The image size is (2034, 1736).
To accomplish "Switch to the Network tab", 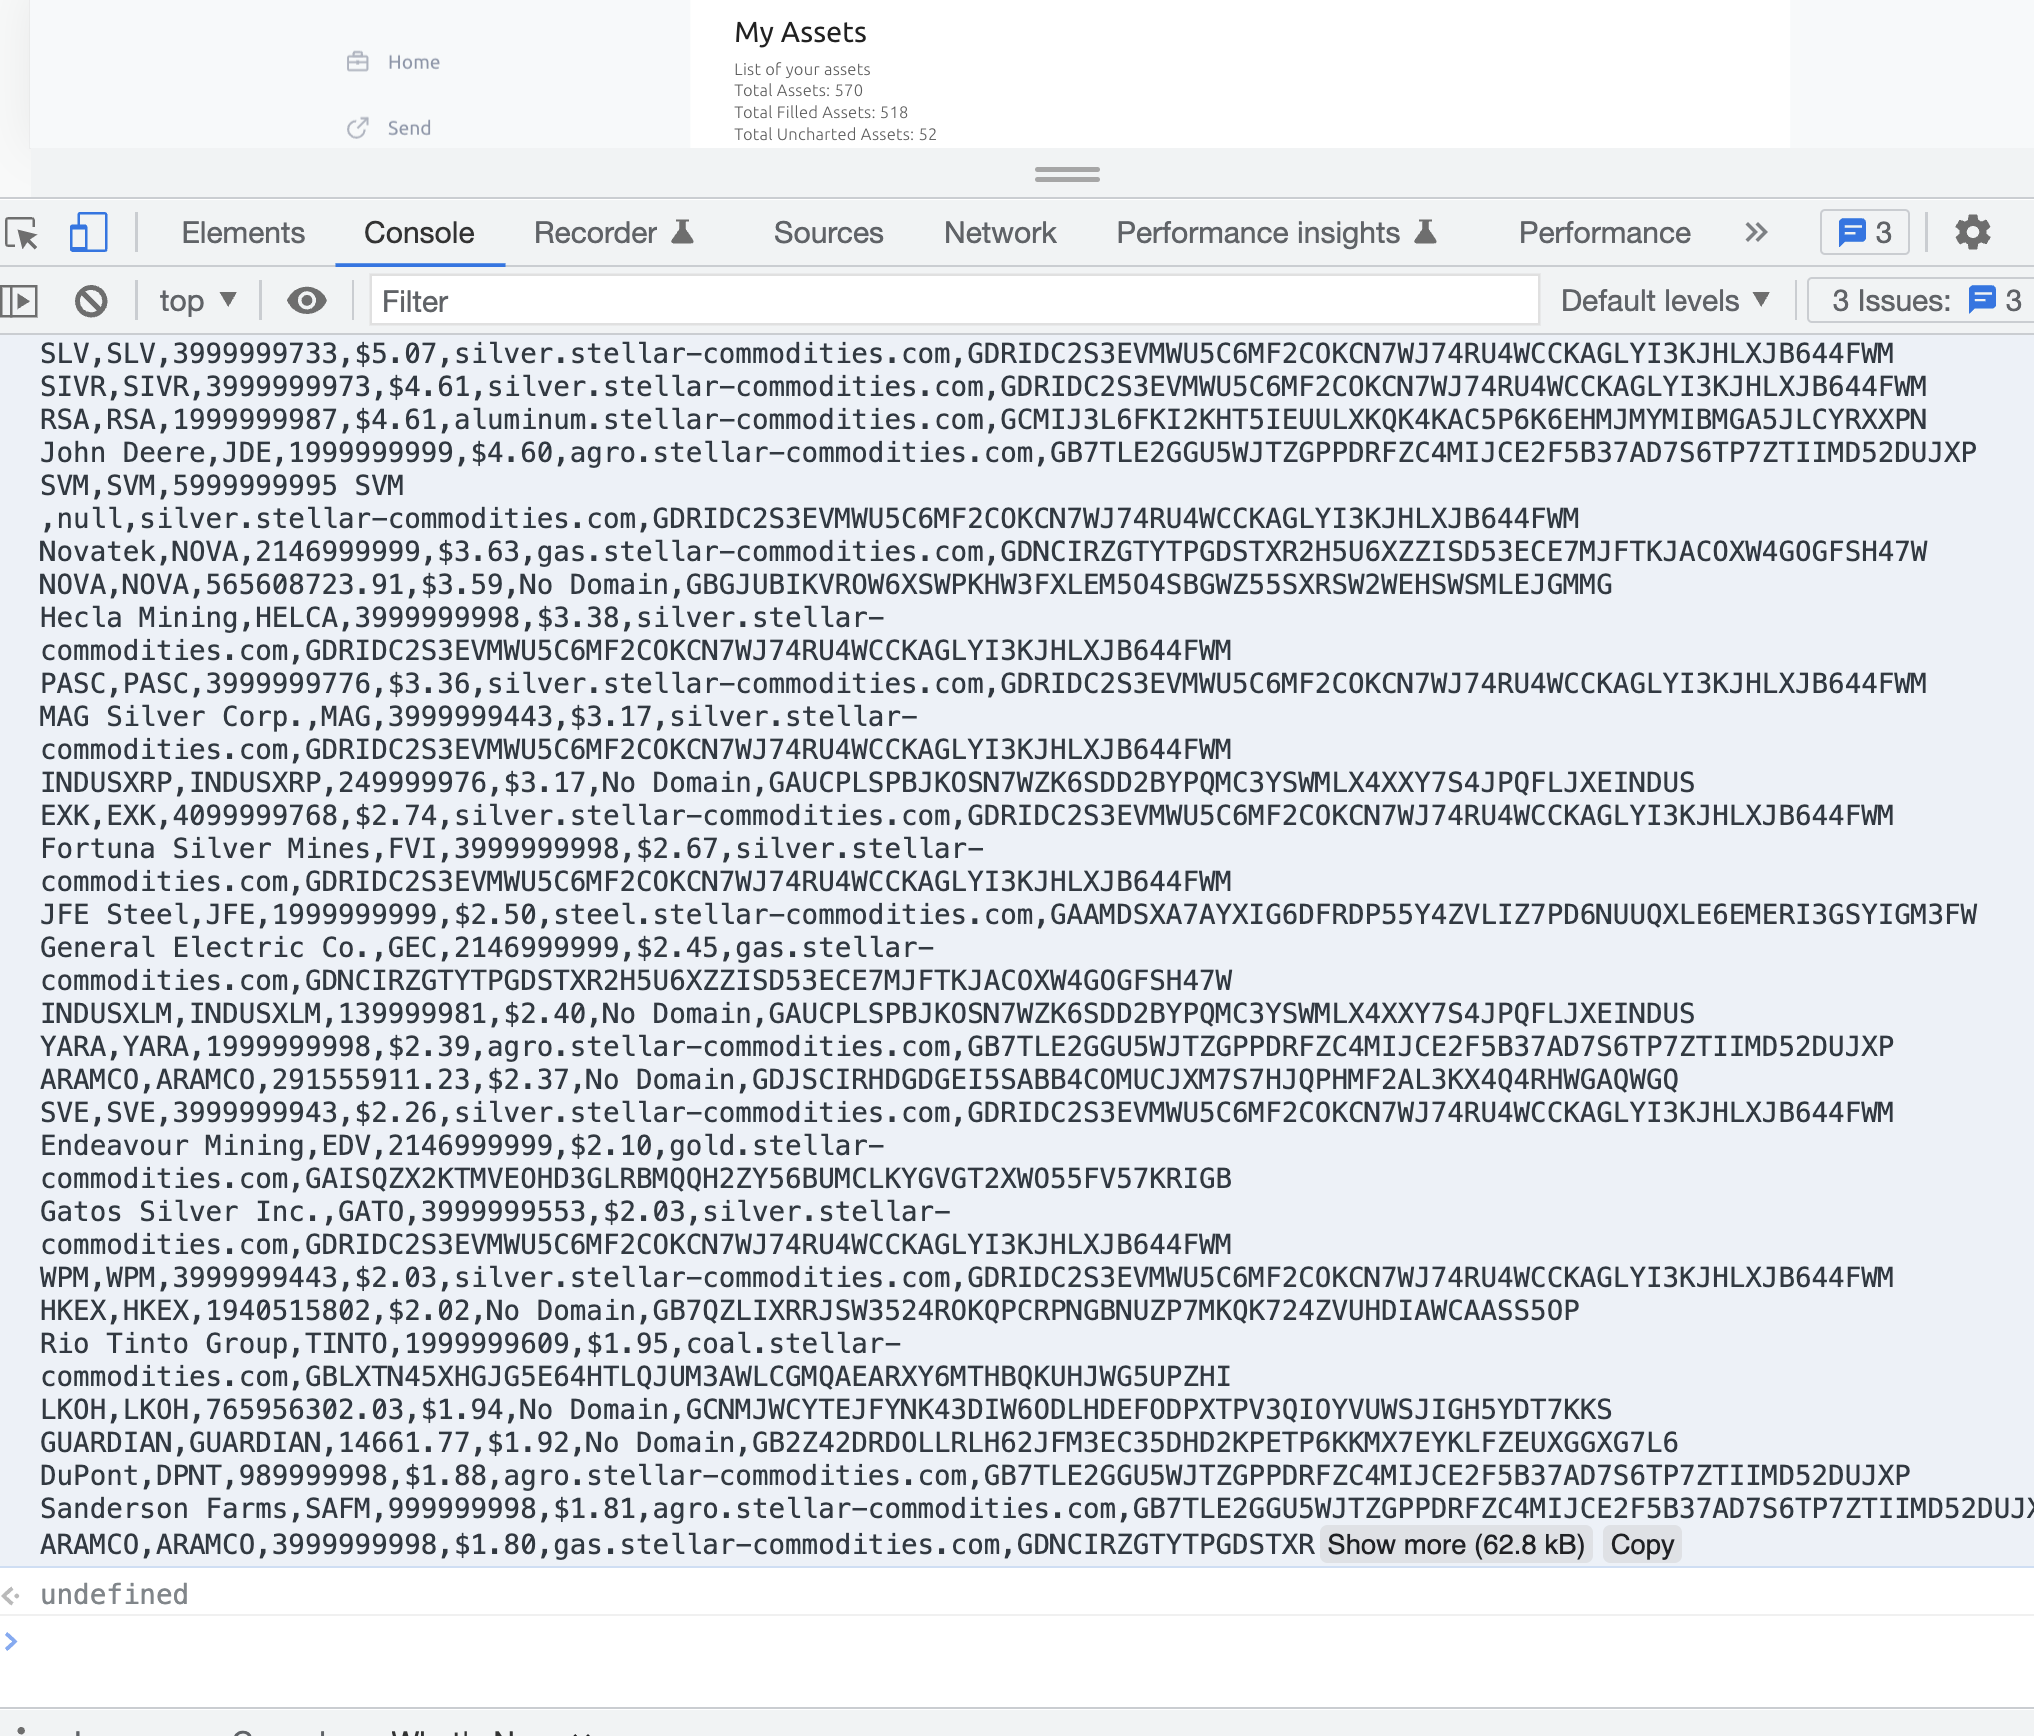I will [x=999, y=233].
